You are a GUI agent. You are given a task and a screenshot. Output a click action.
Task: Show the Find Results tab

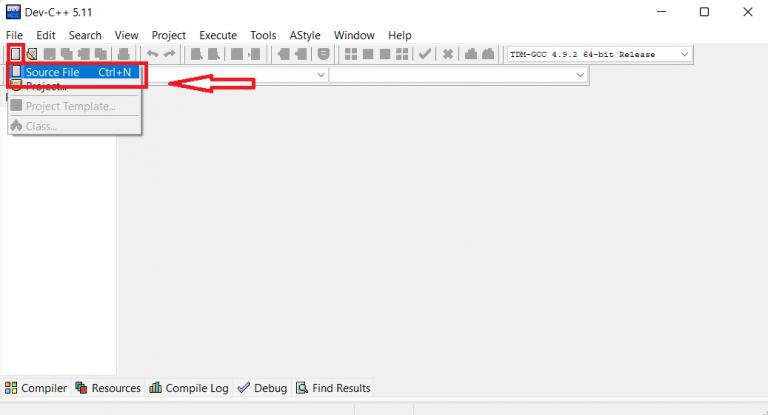coord(333,388)
